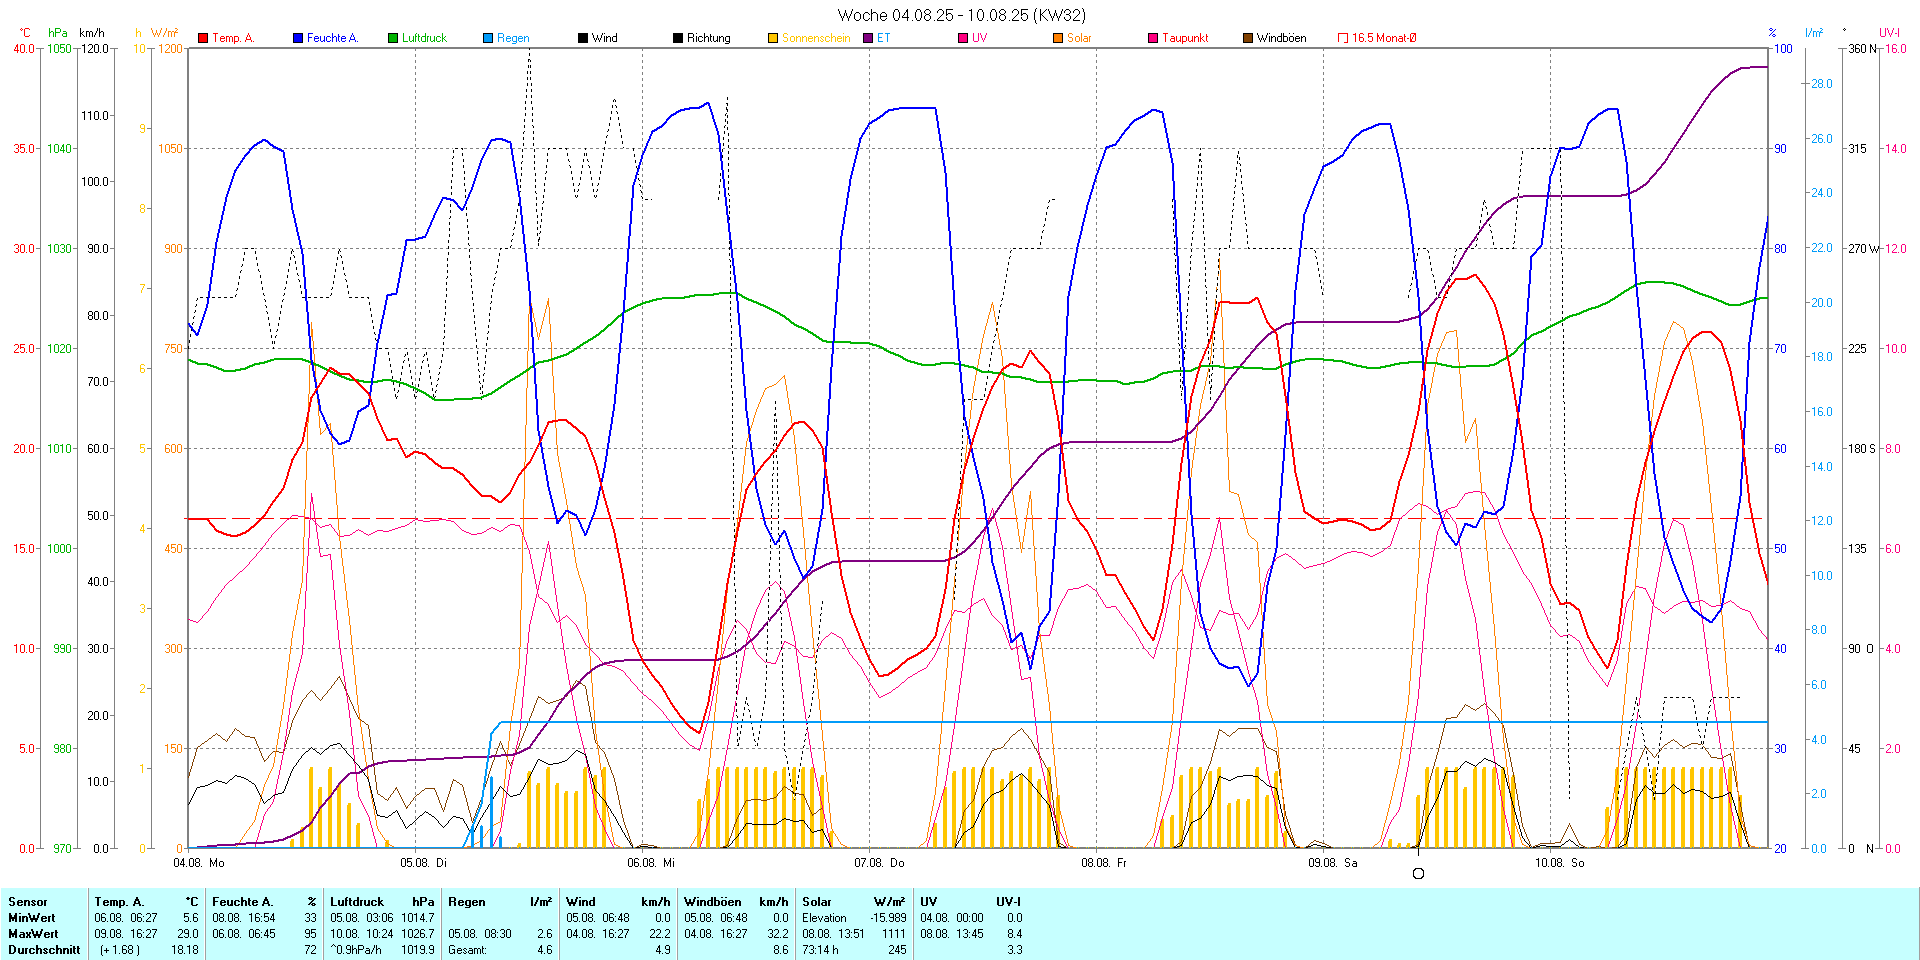The height and width of the screenshot is (960, 1920).
Task: Click the green Luftdruck legend marker
Action: tap(393, 38)
